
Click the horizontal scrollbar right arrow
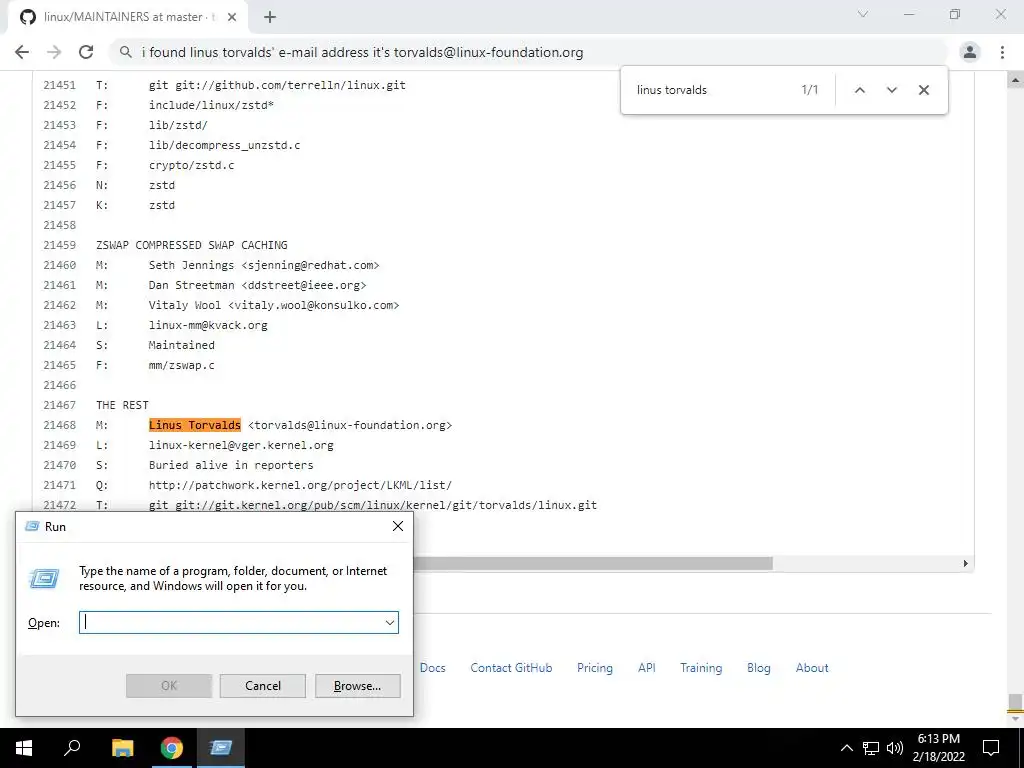(x=965, y=564)
